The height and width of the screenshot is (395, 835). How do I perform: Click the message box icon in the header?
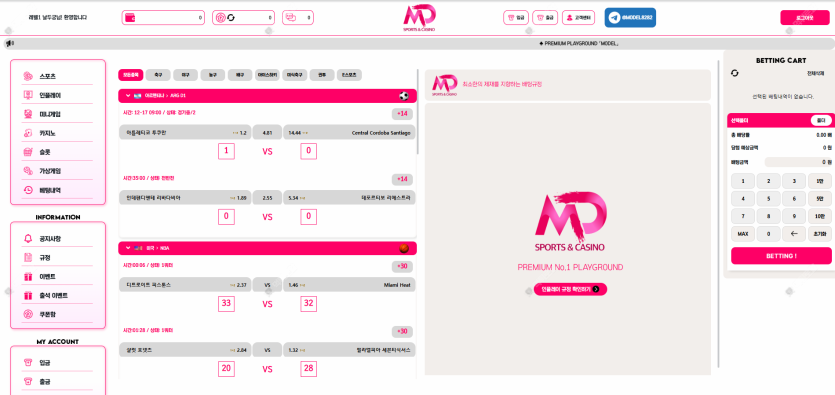point(290,18)
